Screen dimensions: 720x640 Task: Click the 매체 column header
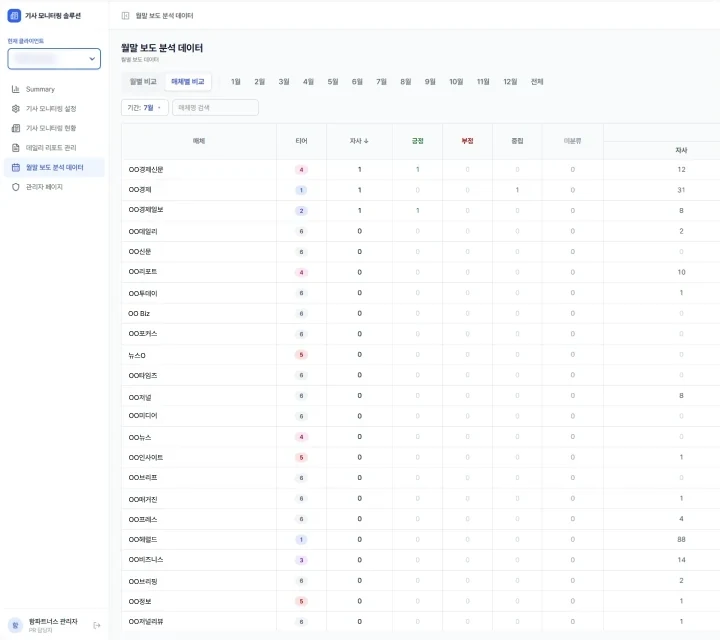click(199, 141)
